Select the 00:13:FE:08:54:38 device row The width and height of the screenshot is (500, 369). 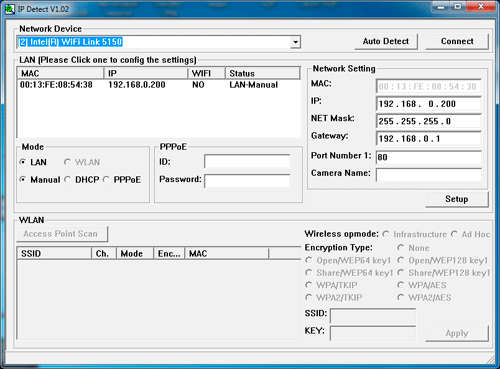[159, 85]
